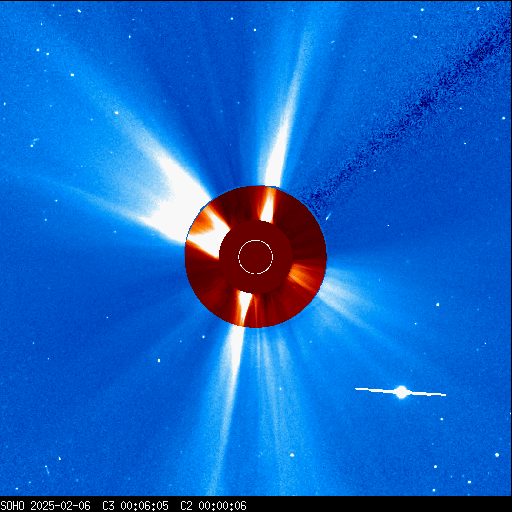Click the dark red central occulting disk
The height and width of the screenshot is (512, 512).
[x=256, y=257]
